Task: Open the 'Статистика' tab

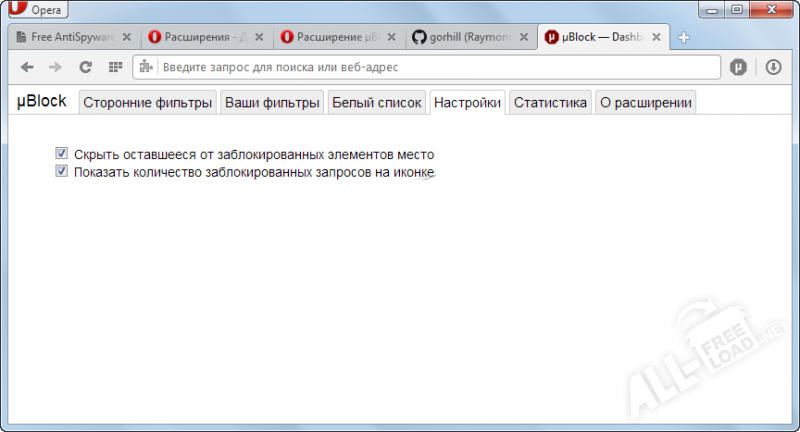Action: [550, 102]
